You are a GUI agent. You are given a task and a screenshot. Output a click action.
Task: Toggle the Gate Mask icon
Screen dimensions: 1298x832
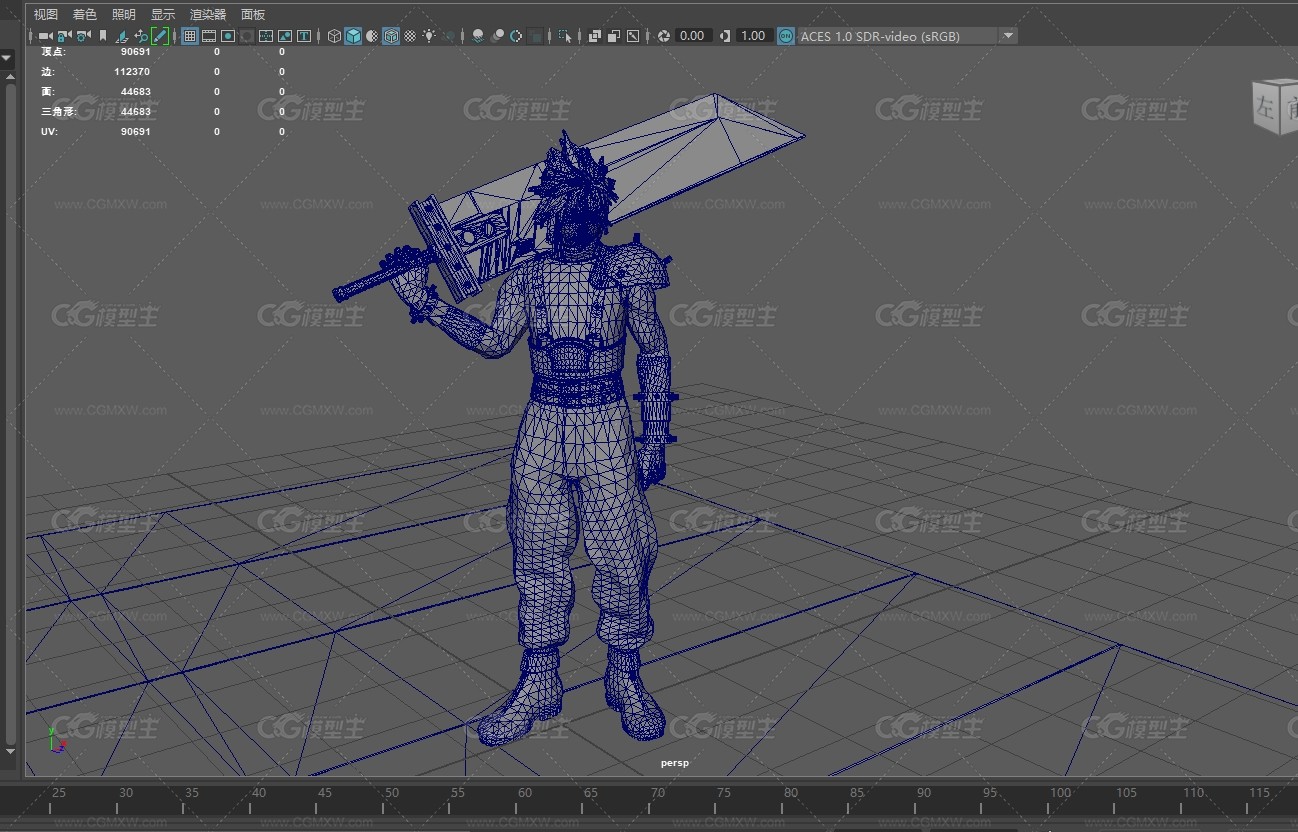(x=246, y=36)
